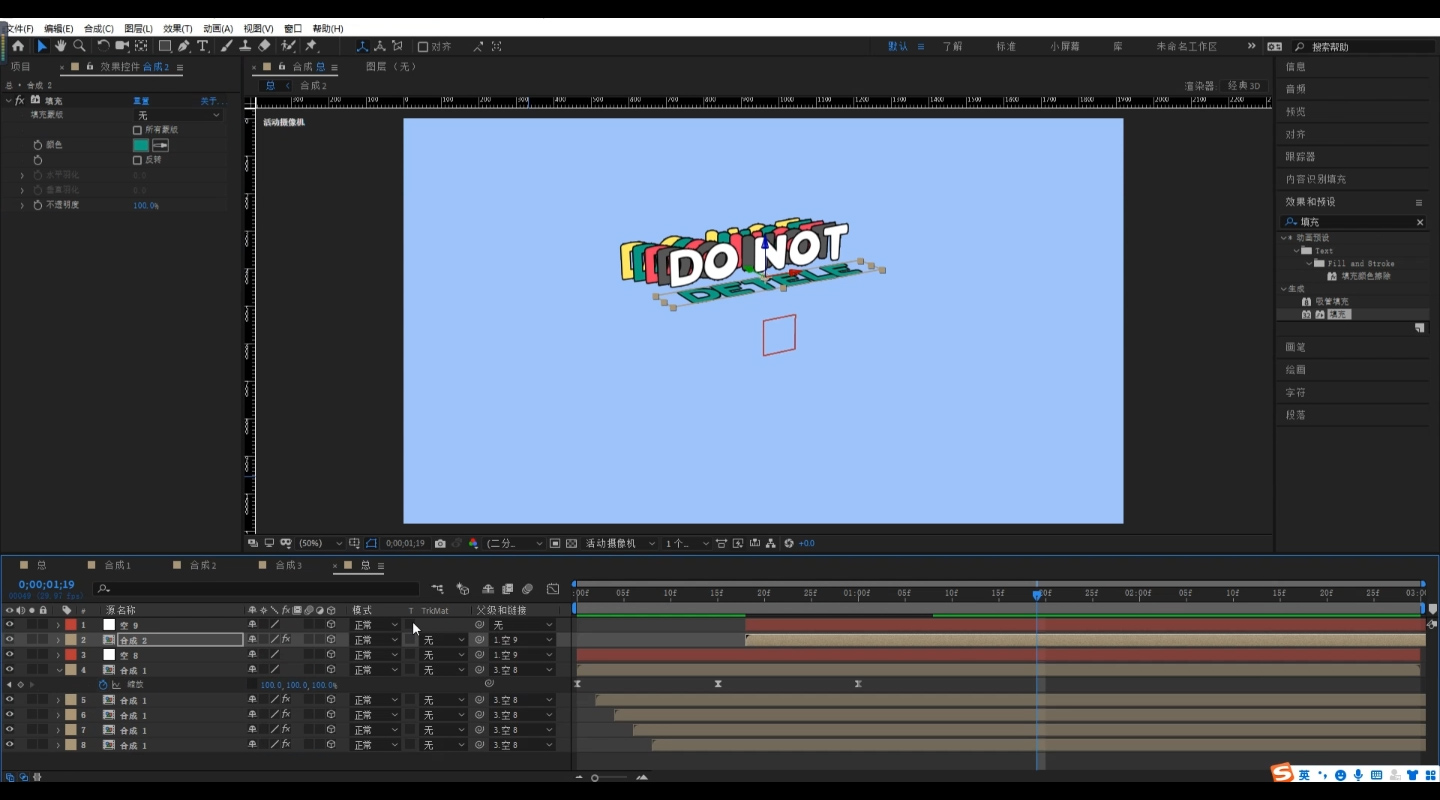Click the 0;00;01;19 current time display in the timeline
The image size is (1440, 800).
pos(46,585)
